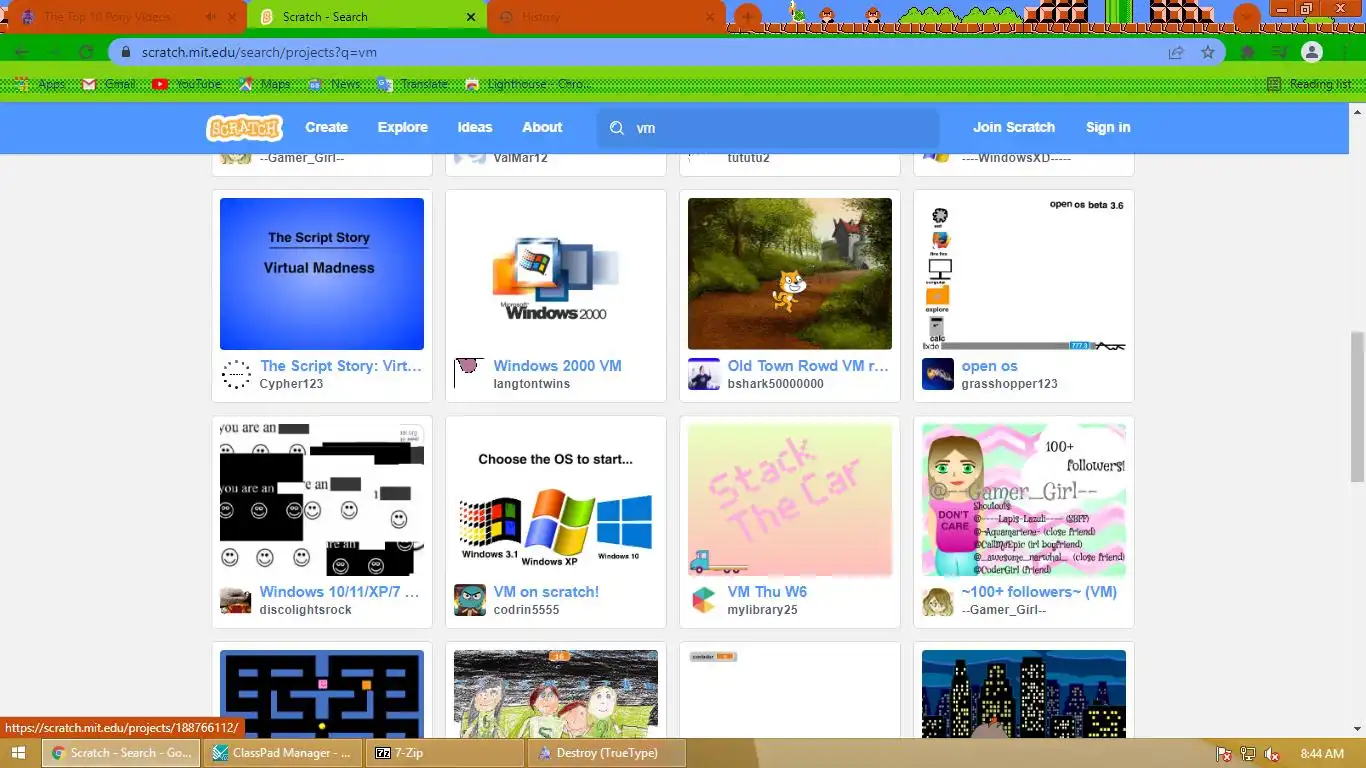Image resolution: width=1366 pixels, height=768 pixels.
Task: Visit codrin5555's profile name
Action: coord(526,610)
